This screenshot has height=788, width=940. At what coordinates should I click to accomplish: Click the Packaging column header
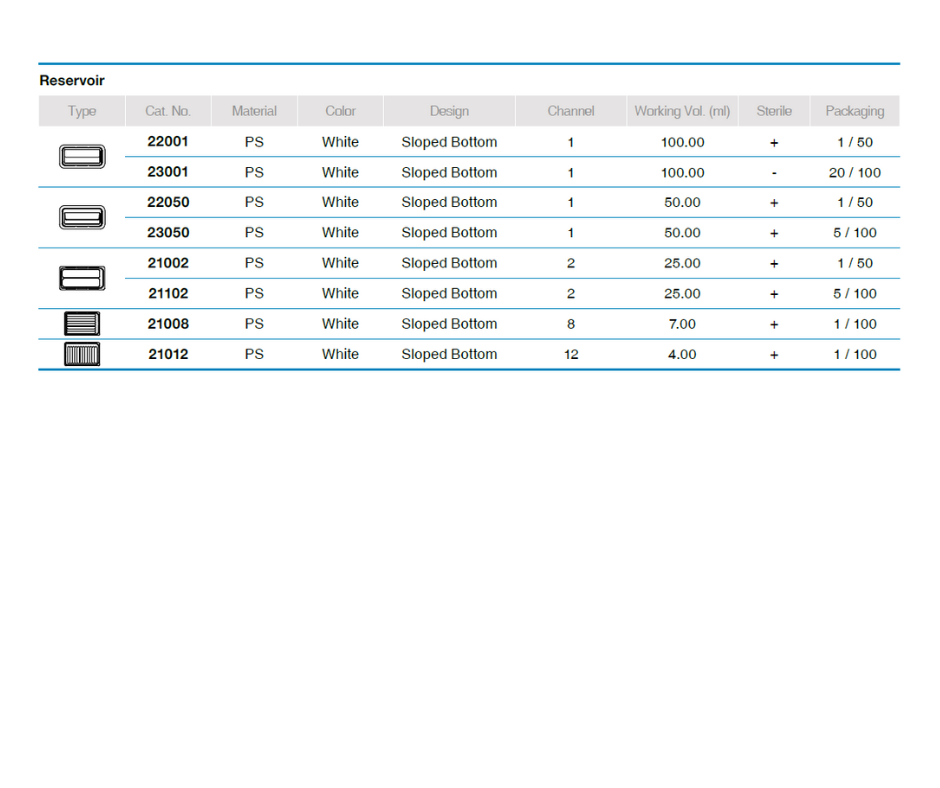tap(855, 111)
